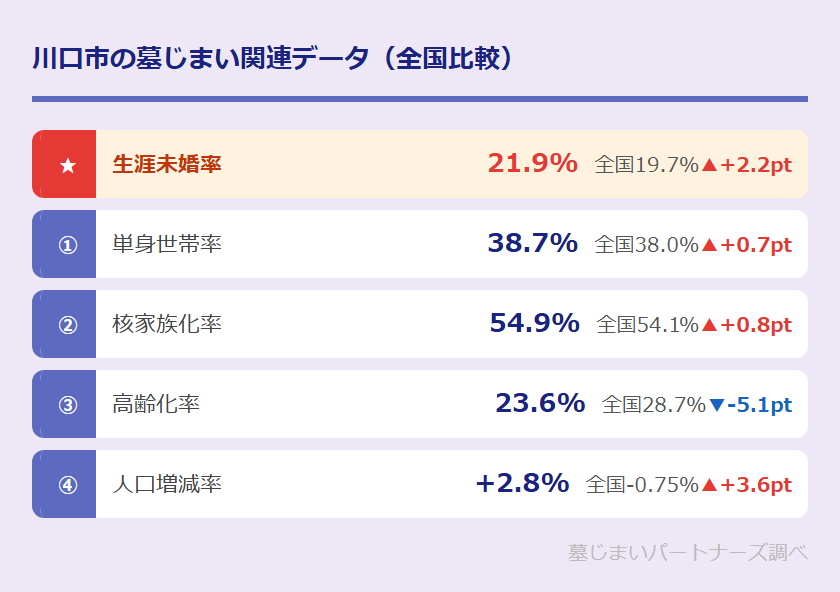Click the 墓じまいパートナーズ調べ source credit
The image size is (840, 592).
[x=687, y=552]
